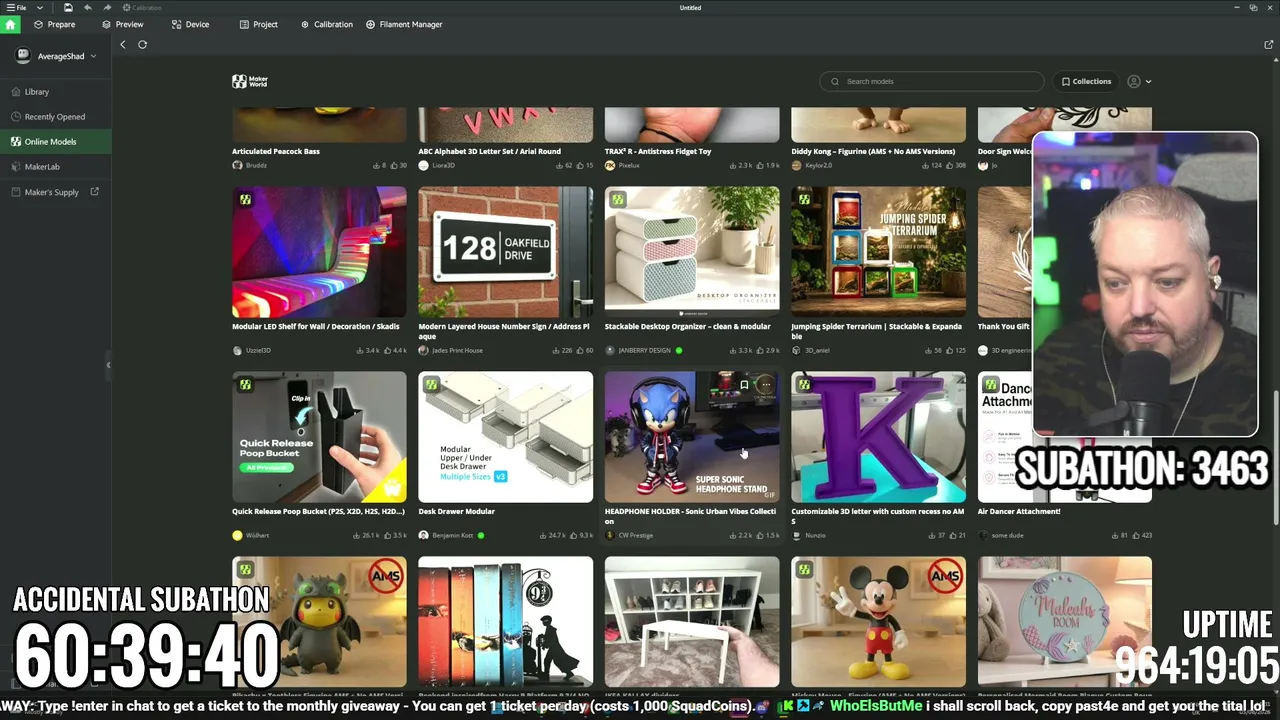Switch to the Prepare tab
The height and width of the screenshot is (720, 1280).
55,24
